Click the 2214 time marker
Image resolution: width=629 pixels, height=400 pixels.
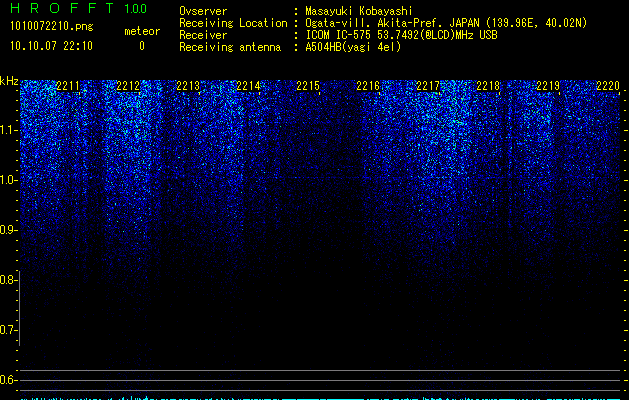248,86
